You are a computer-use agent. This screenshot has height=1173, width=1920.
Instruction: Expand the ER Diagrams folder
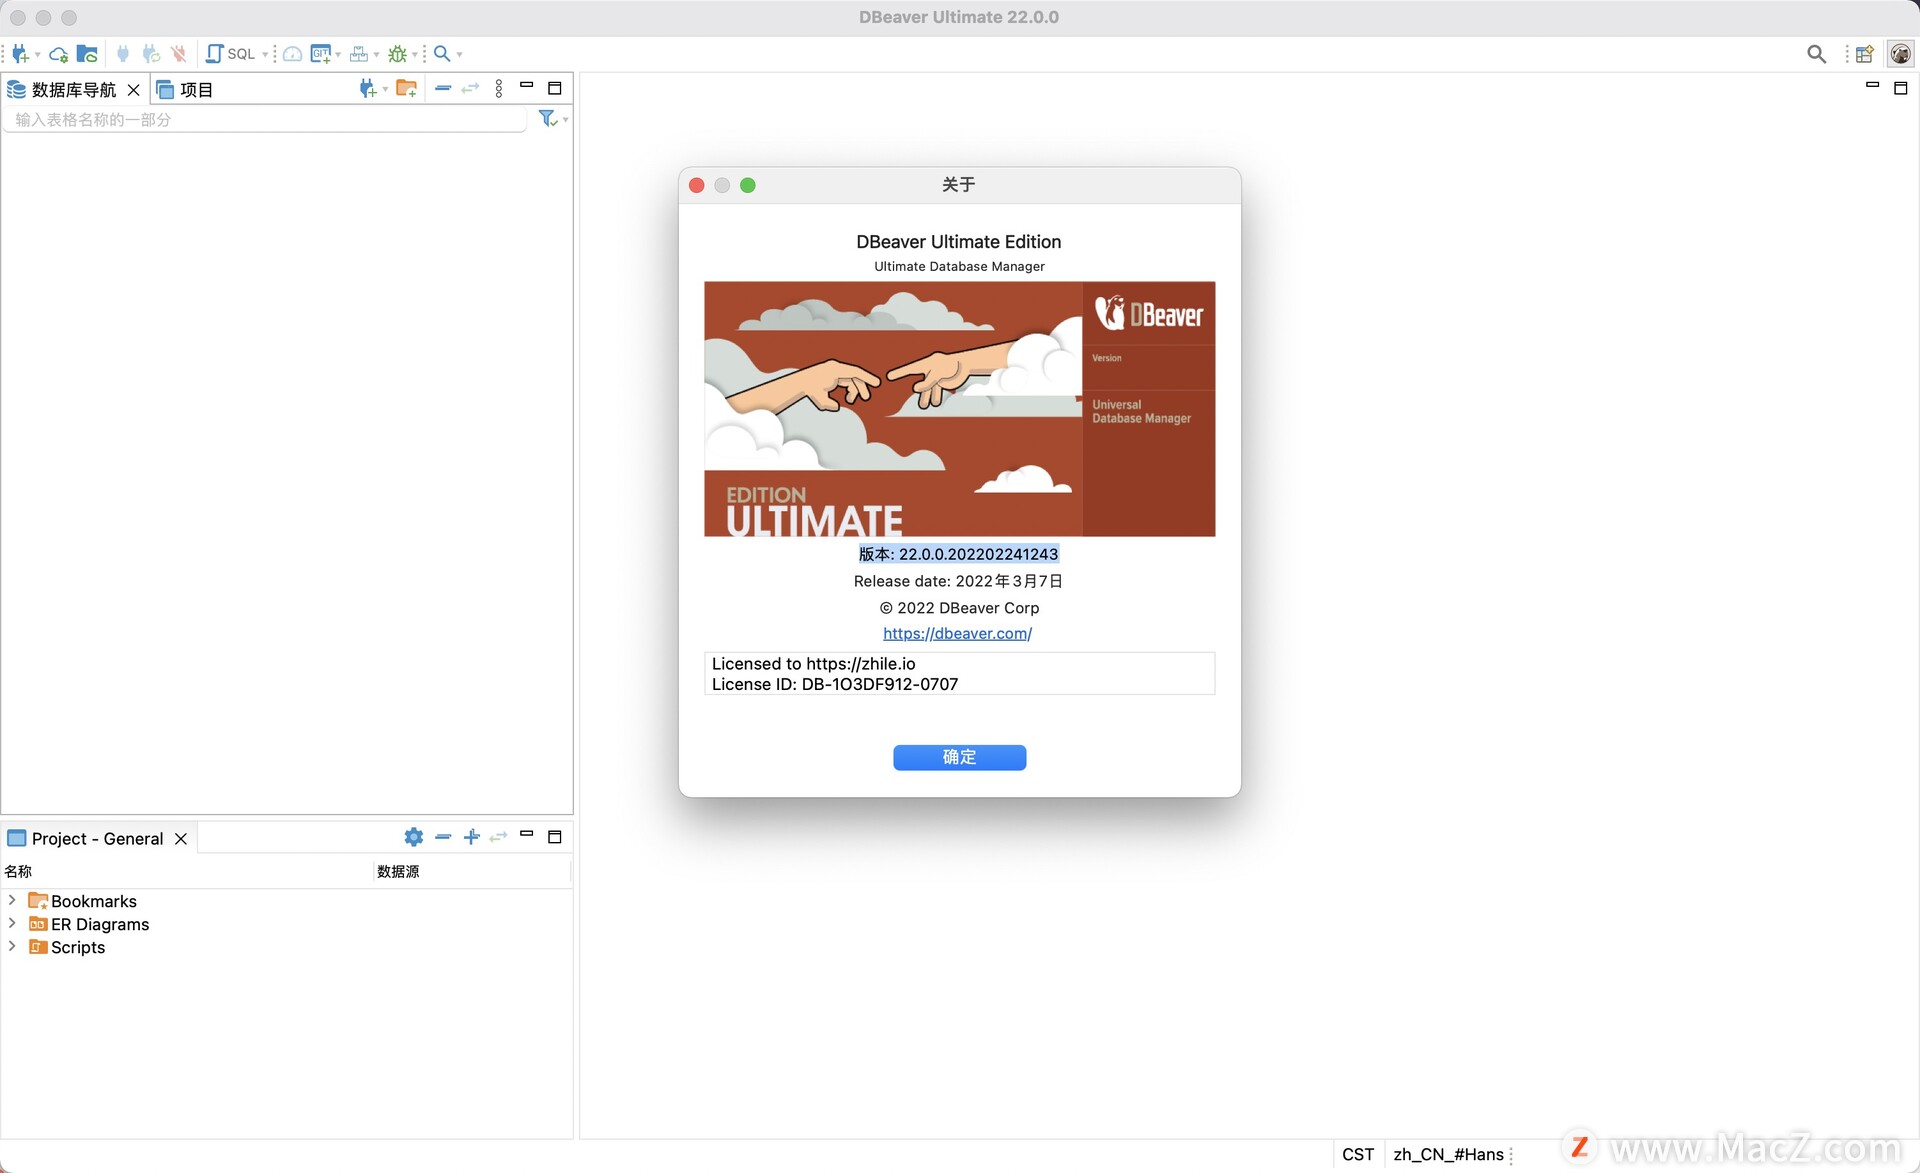coord(12,924)
